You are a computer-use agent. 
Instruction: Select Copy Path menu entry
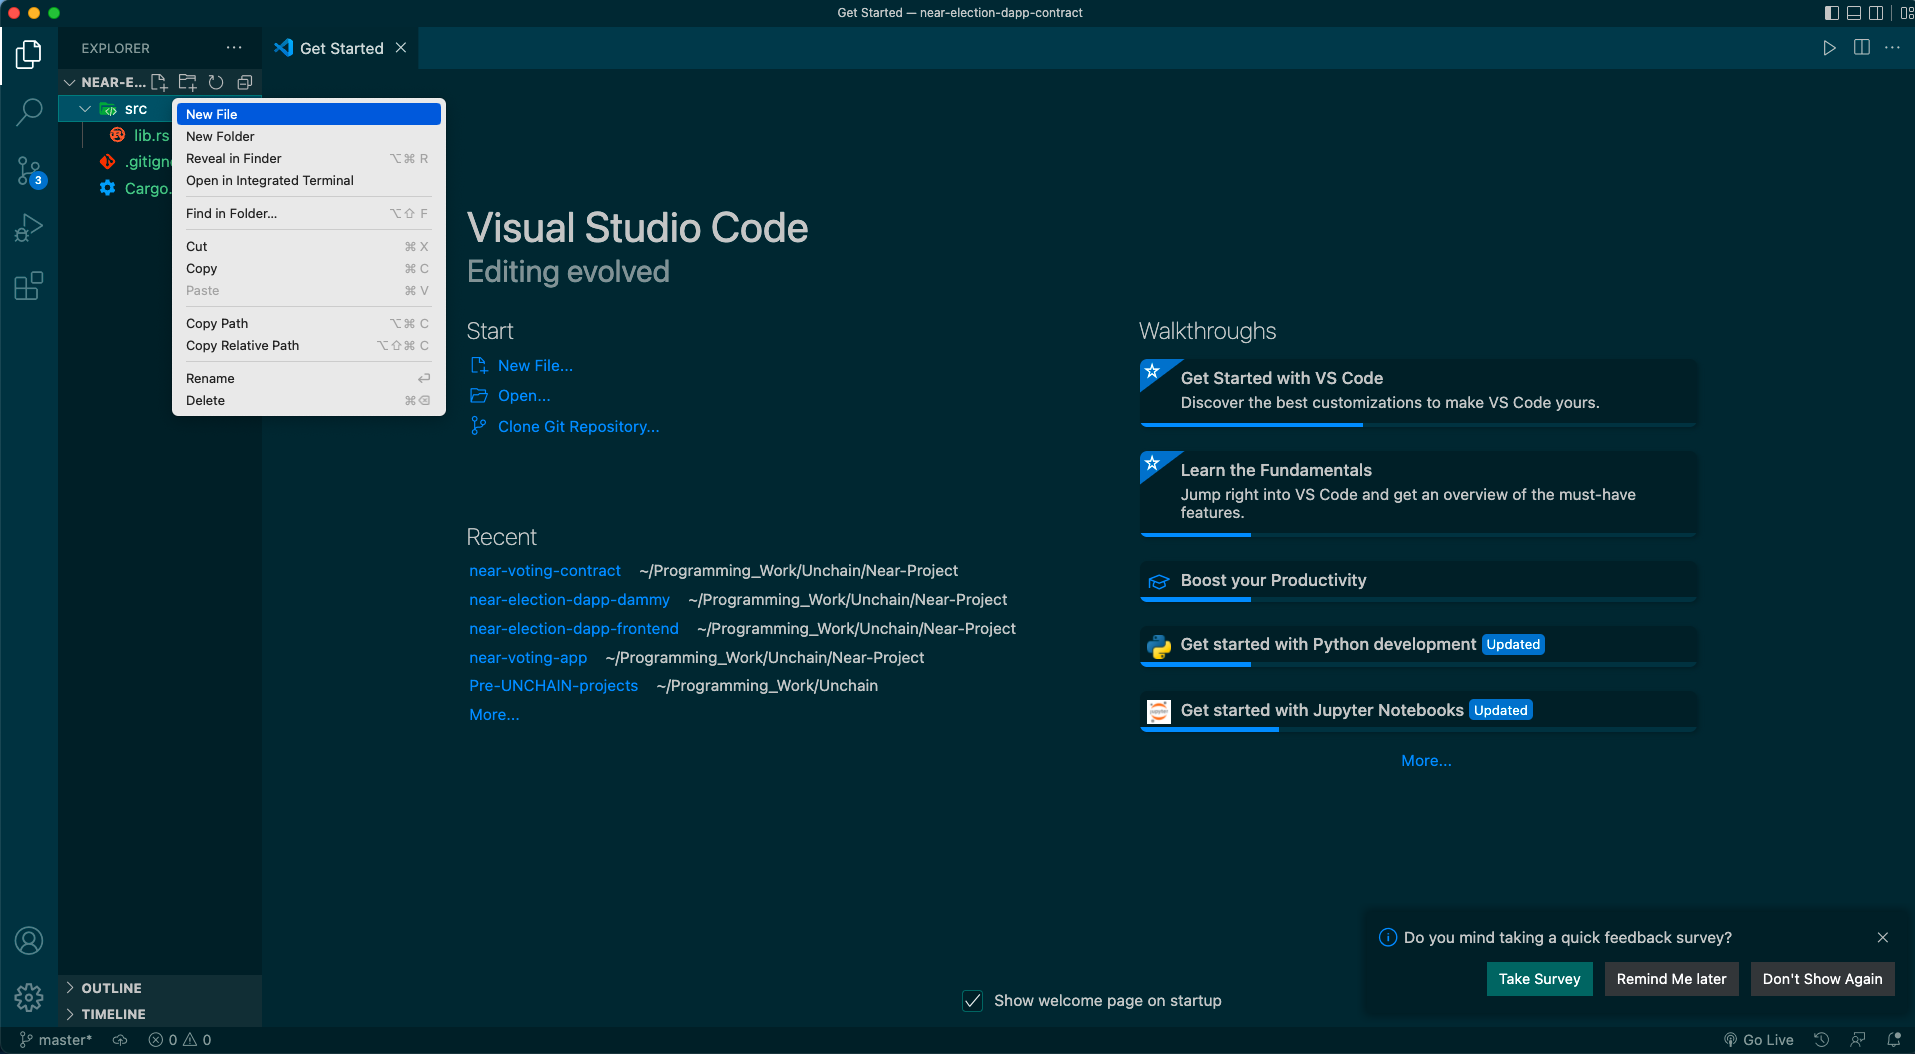click(309, 323)
